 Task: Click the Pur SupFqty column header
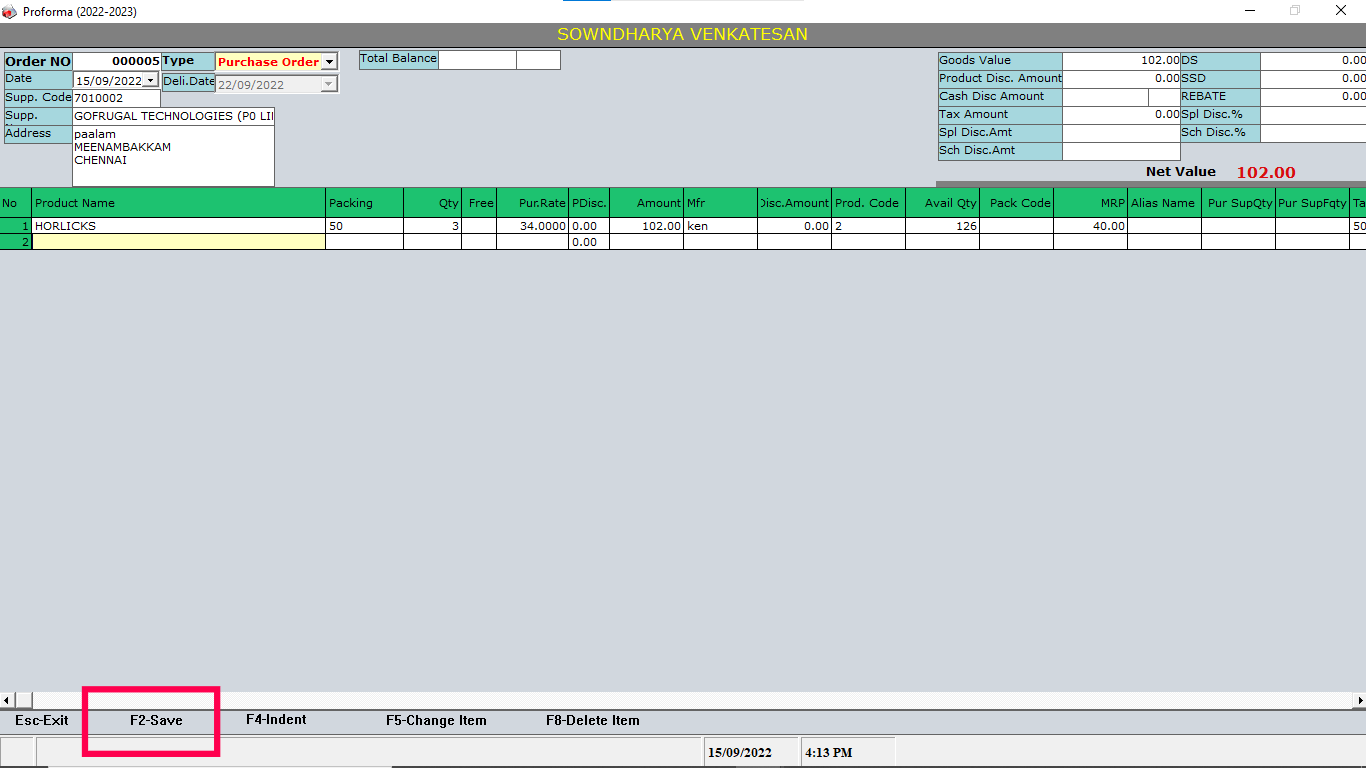(1313, 203)
